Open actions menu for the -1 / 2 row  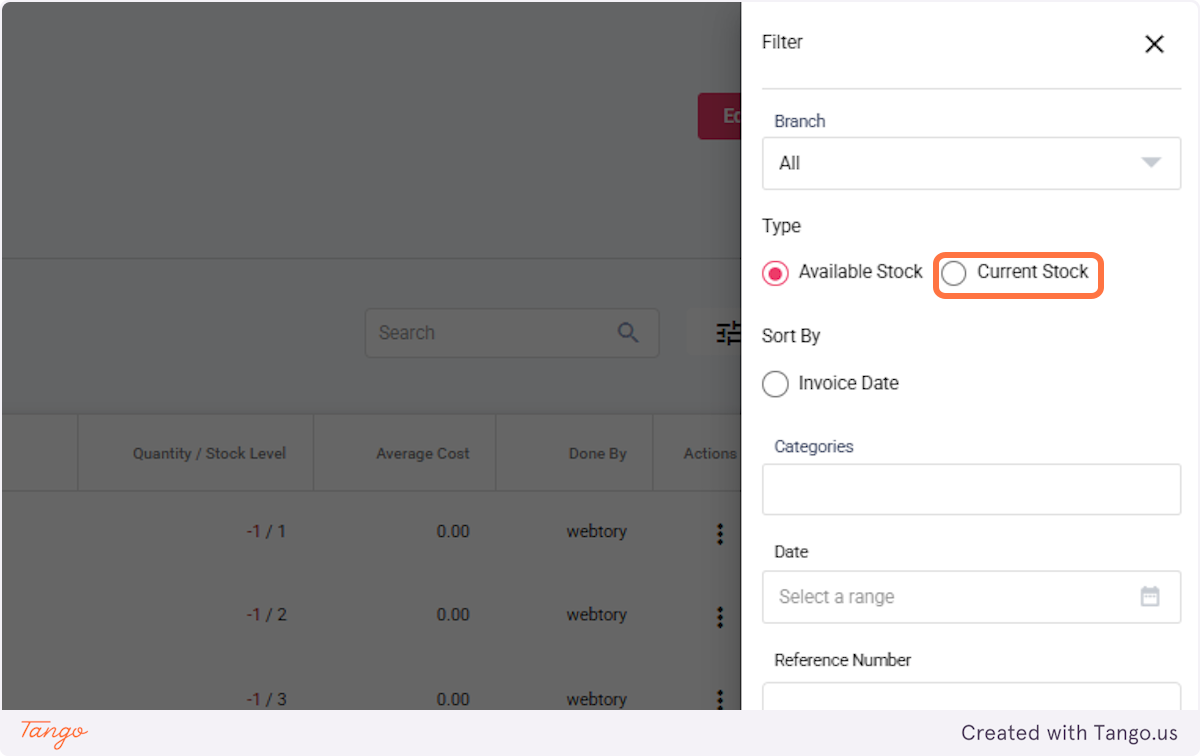pos(720,617)
